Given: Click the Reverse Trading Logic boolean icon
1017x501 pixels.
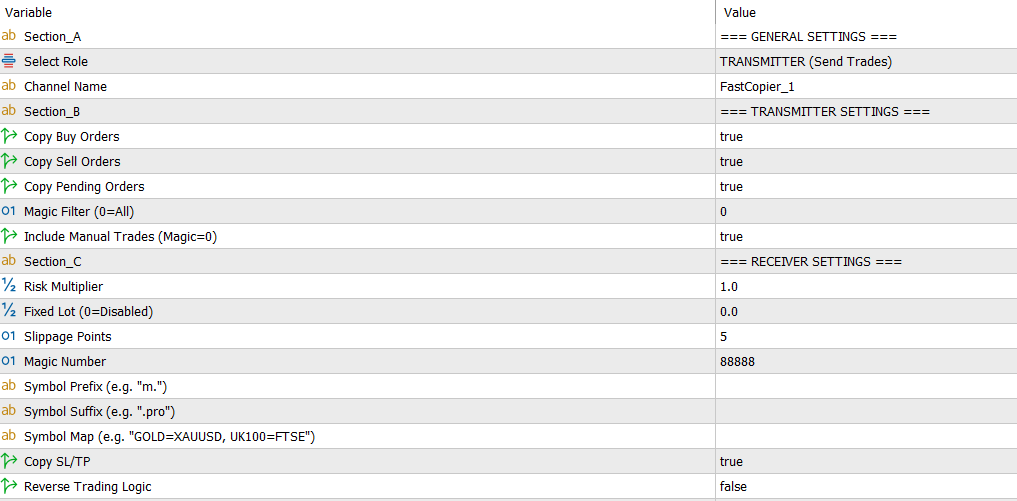Looking at the screenshot, I should (9, 487).
